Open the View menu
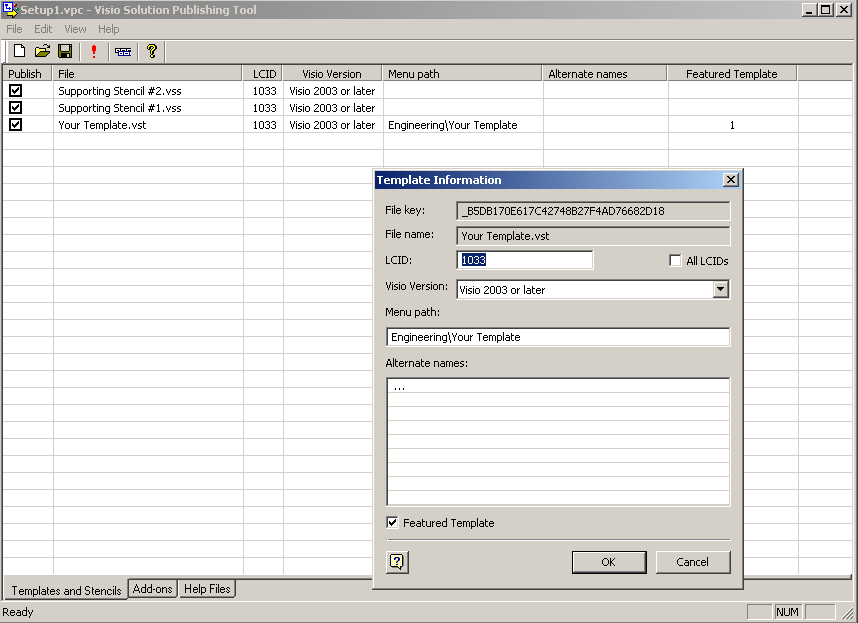Viewport: 858px width, 623px height. [x=75, y=29]
